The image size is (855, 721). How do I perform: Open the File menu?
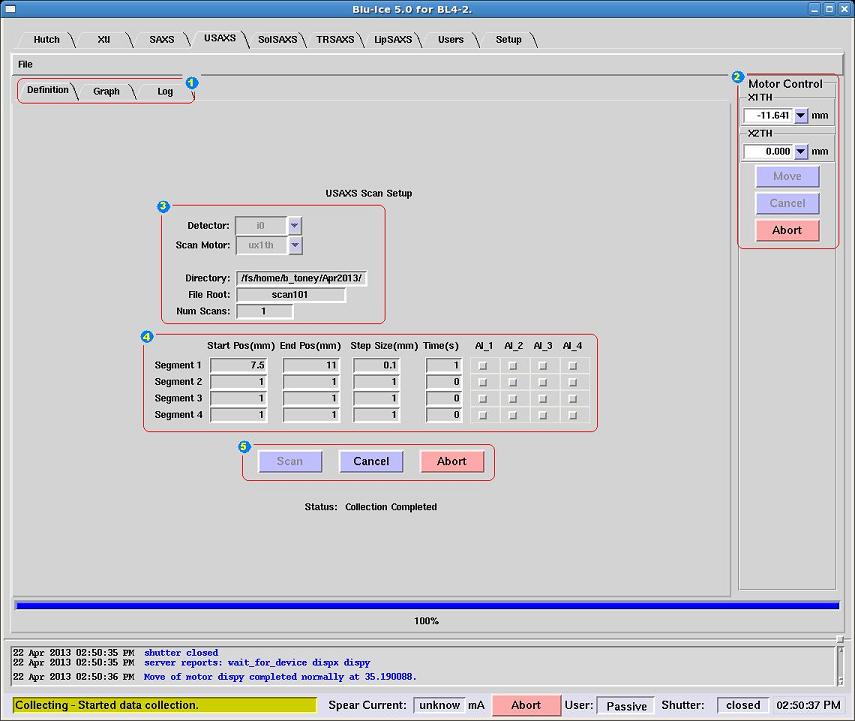25,64
